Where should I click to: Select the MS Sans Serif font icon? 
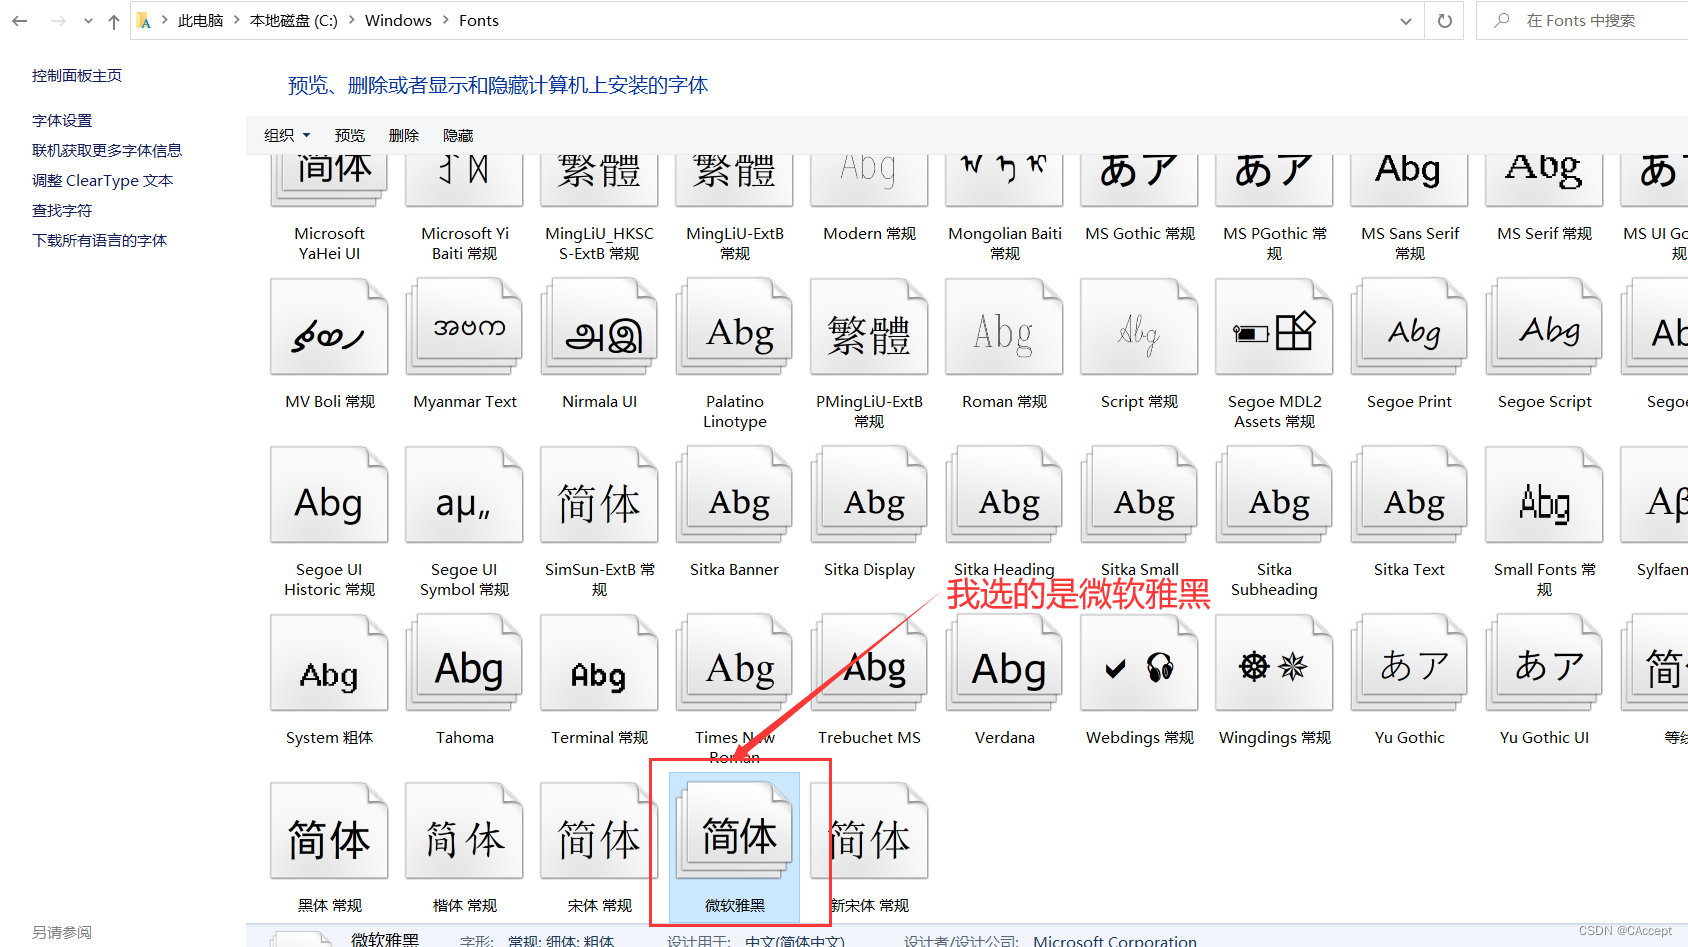pyautogui.click(x=1409, y=180)
